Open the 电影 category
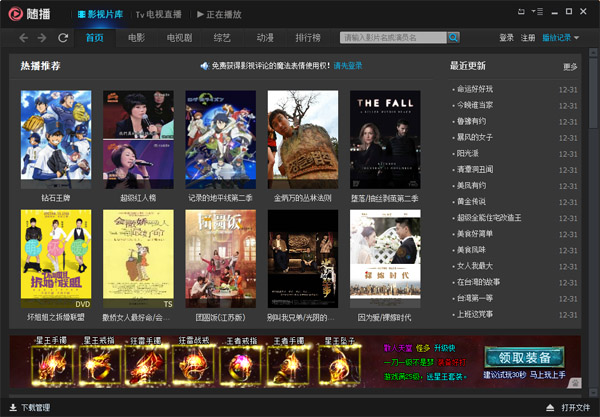 [x=137, y=37]
